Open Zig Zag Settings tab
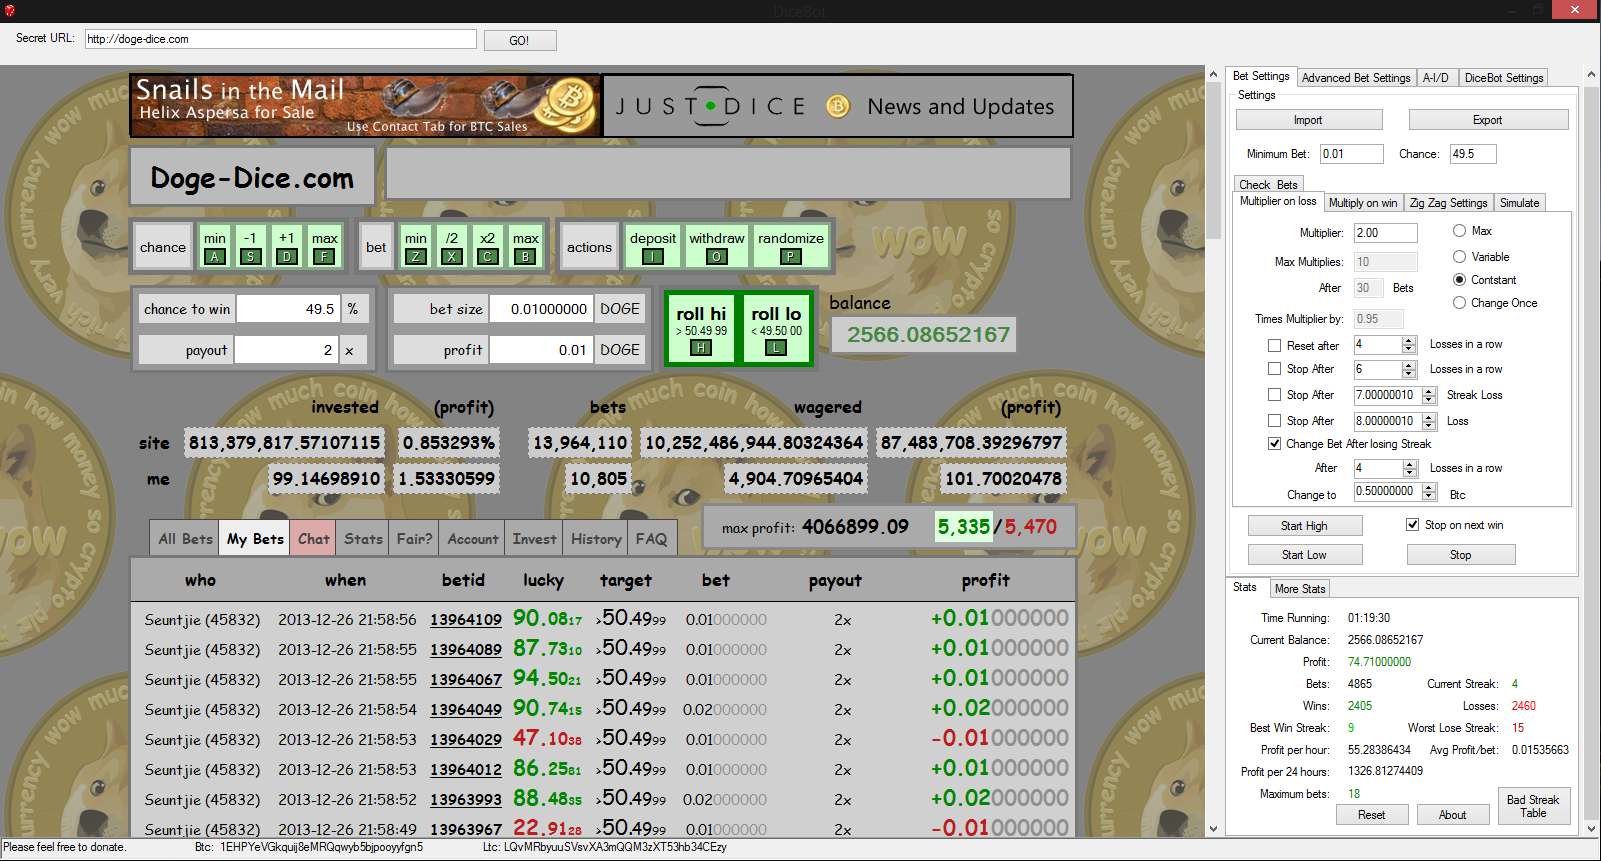The height and width of the screenshot is (861, 1601). pos(1448,203)
